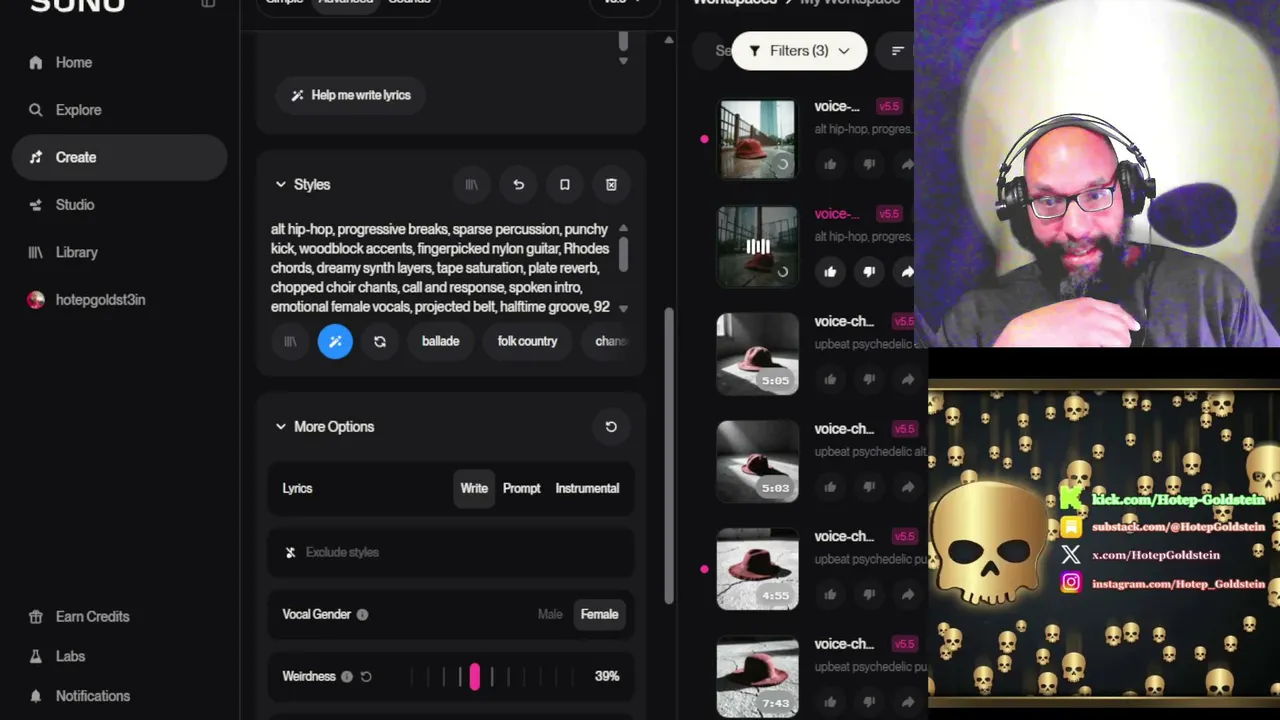Viewport: 1280px width, 720px height.
Task: Open the sort options beside Filters
Action: click(x=897, y=50)
